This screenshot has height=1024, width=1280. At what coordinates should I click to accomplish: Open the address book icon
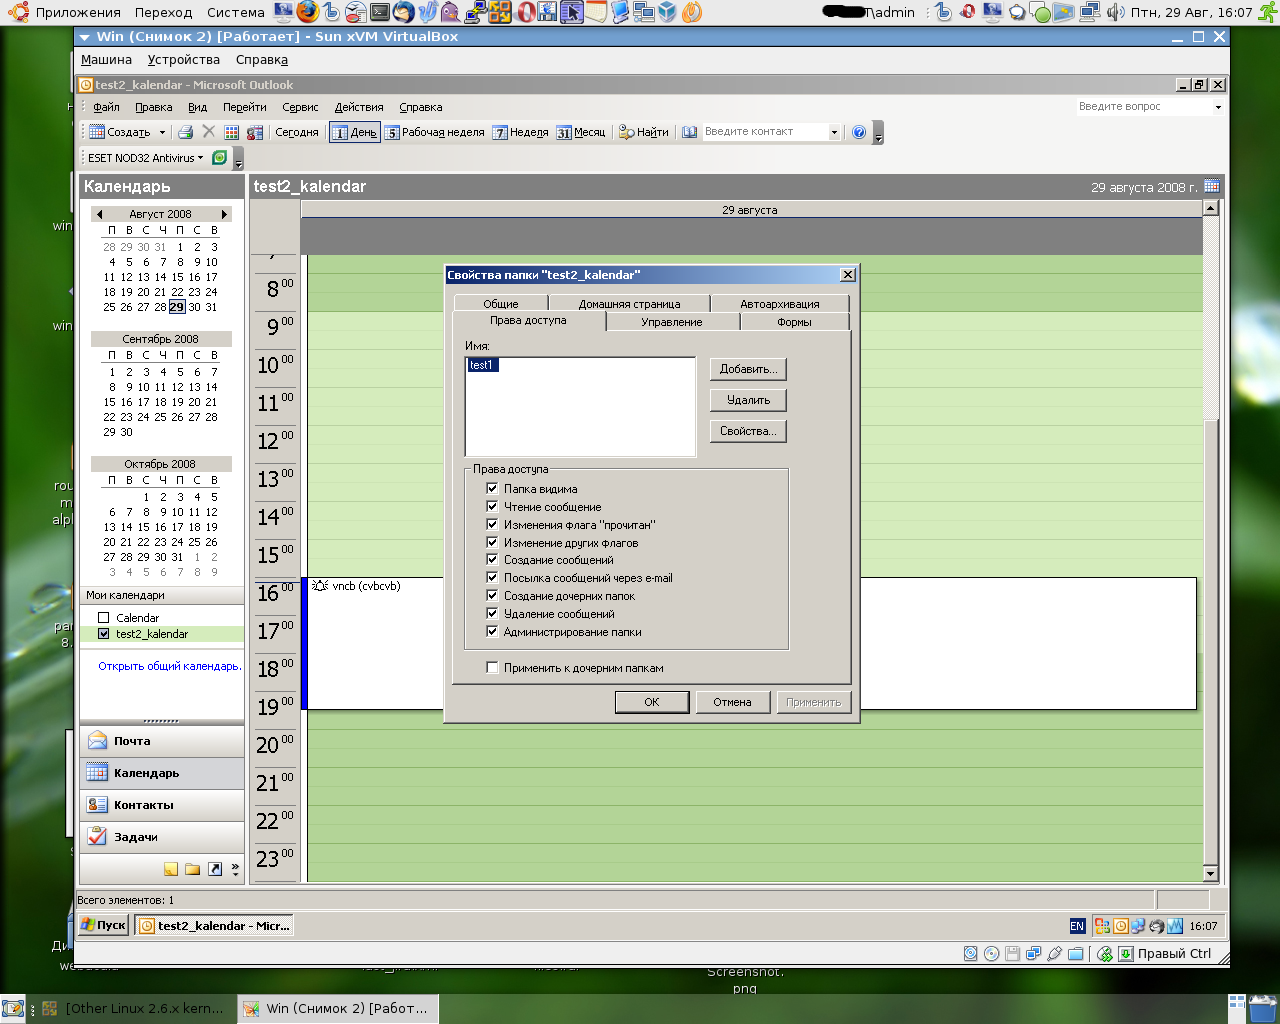click(x=689, y=132)
